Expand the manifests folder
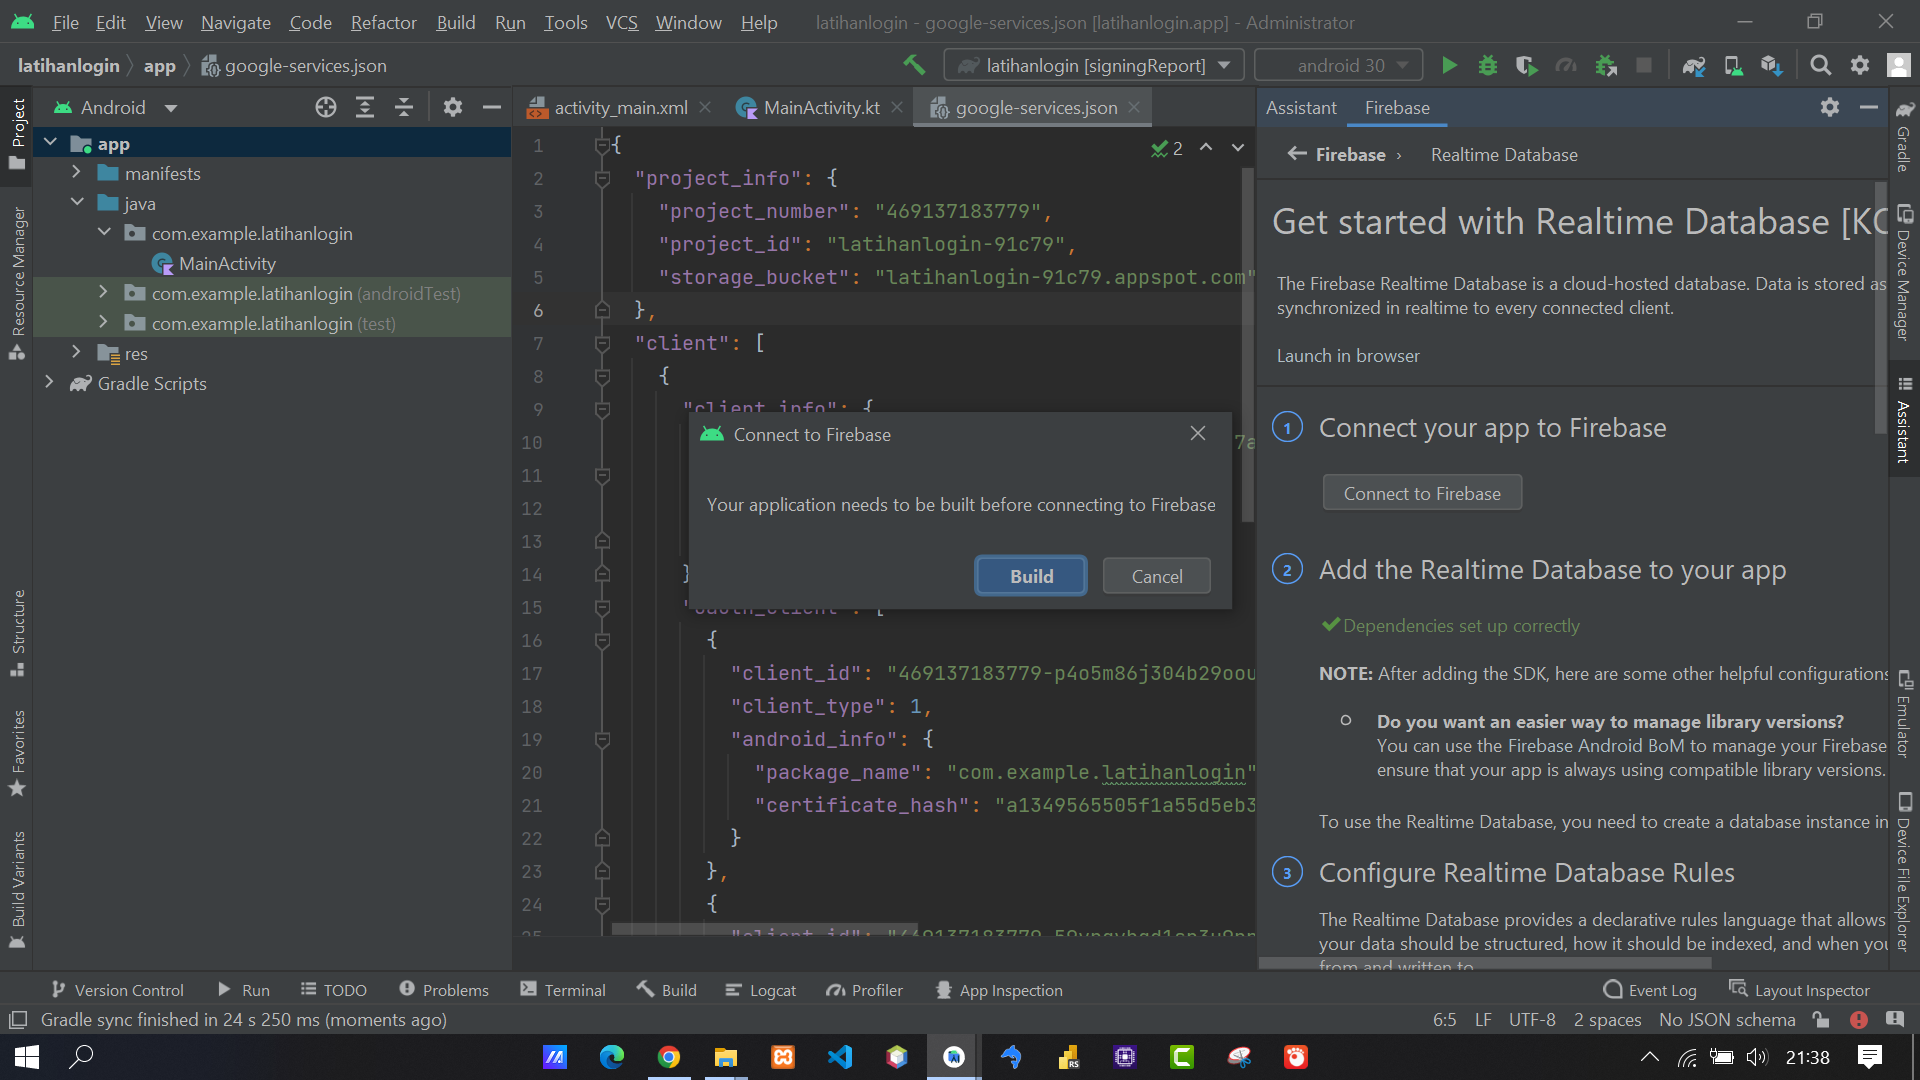Viewport: 1920px width, 1080px height. click(x=76, y=173)
